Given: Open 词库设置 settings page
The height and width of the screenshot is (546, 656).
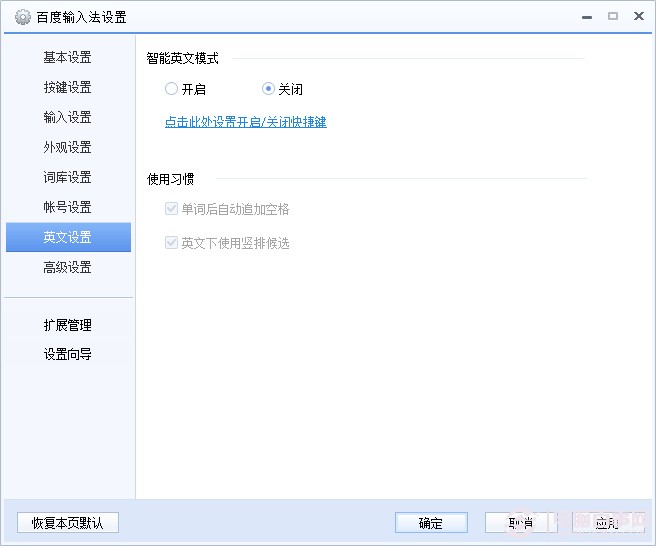Looking at the screenshot, I should point(67,177).
